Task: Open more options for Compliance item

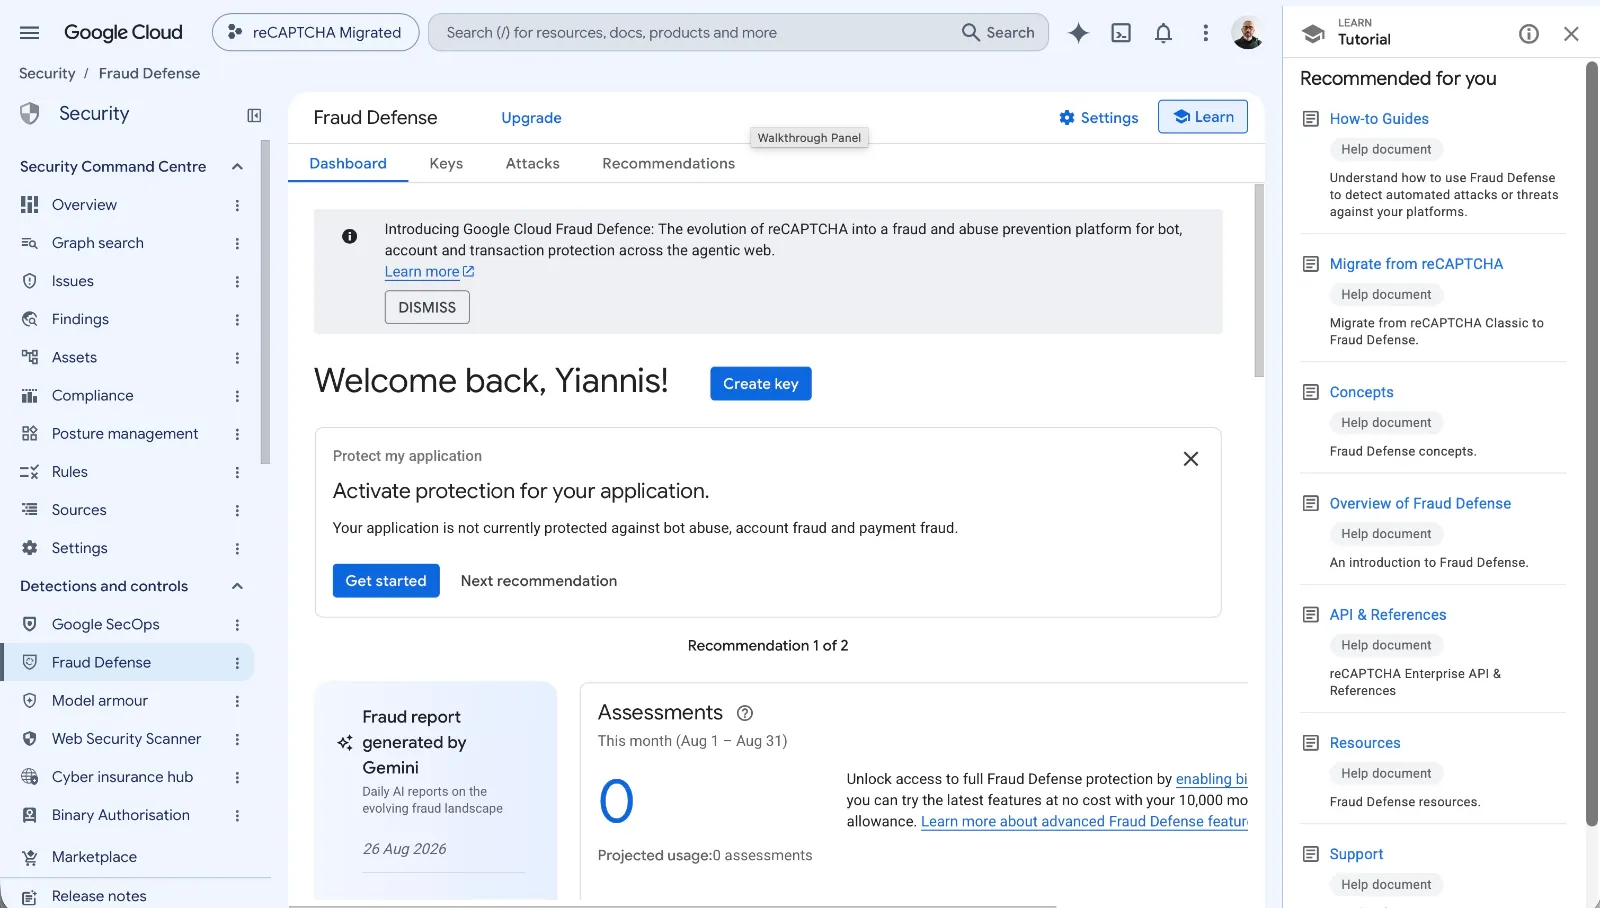Action: 237,396
